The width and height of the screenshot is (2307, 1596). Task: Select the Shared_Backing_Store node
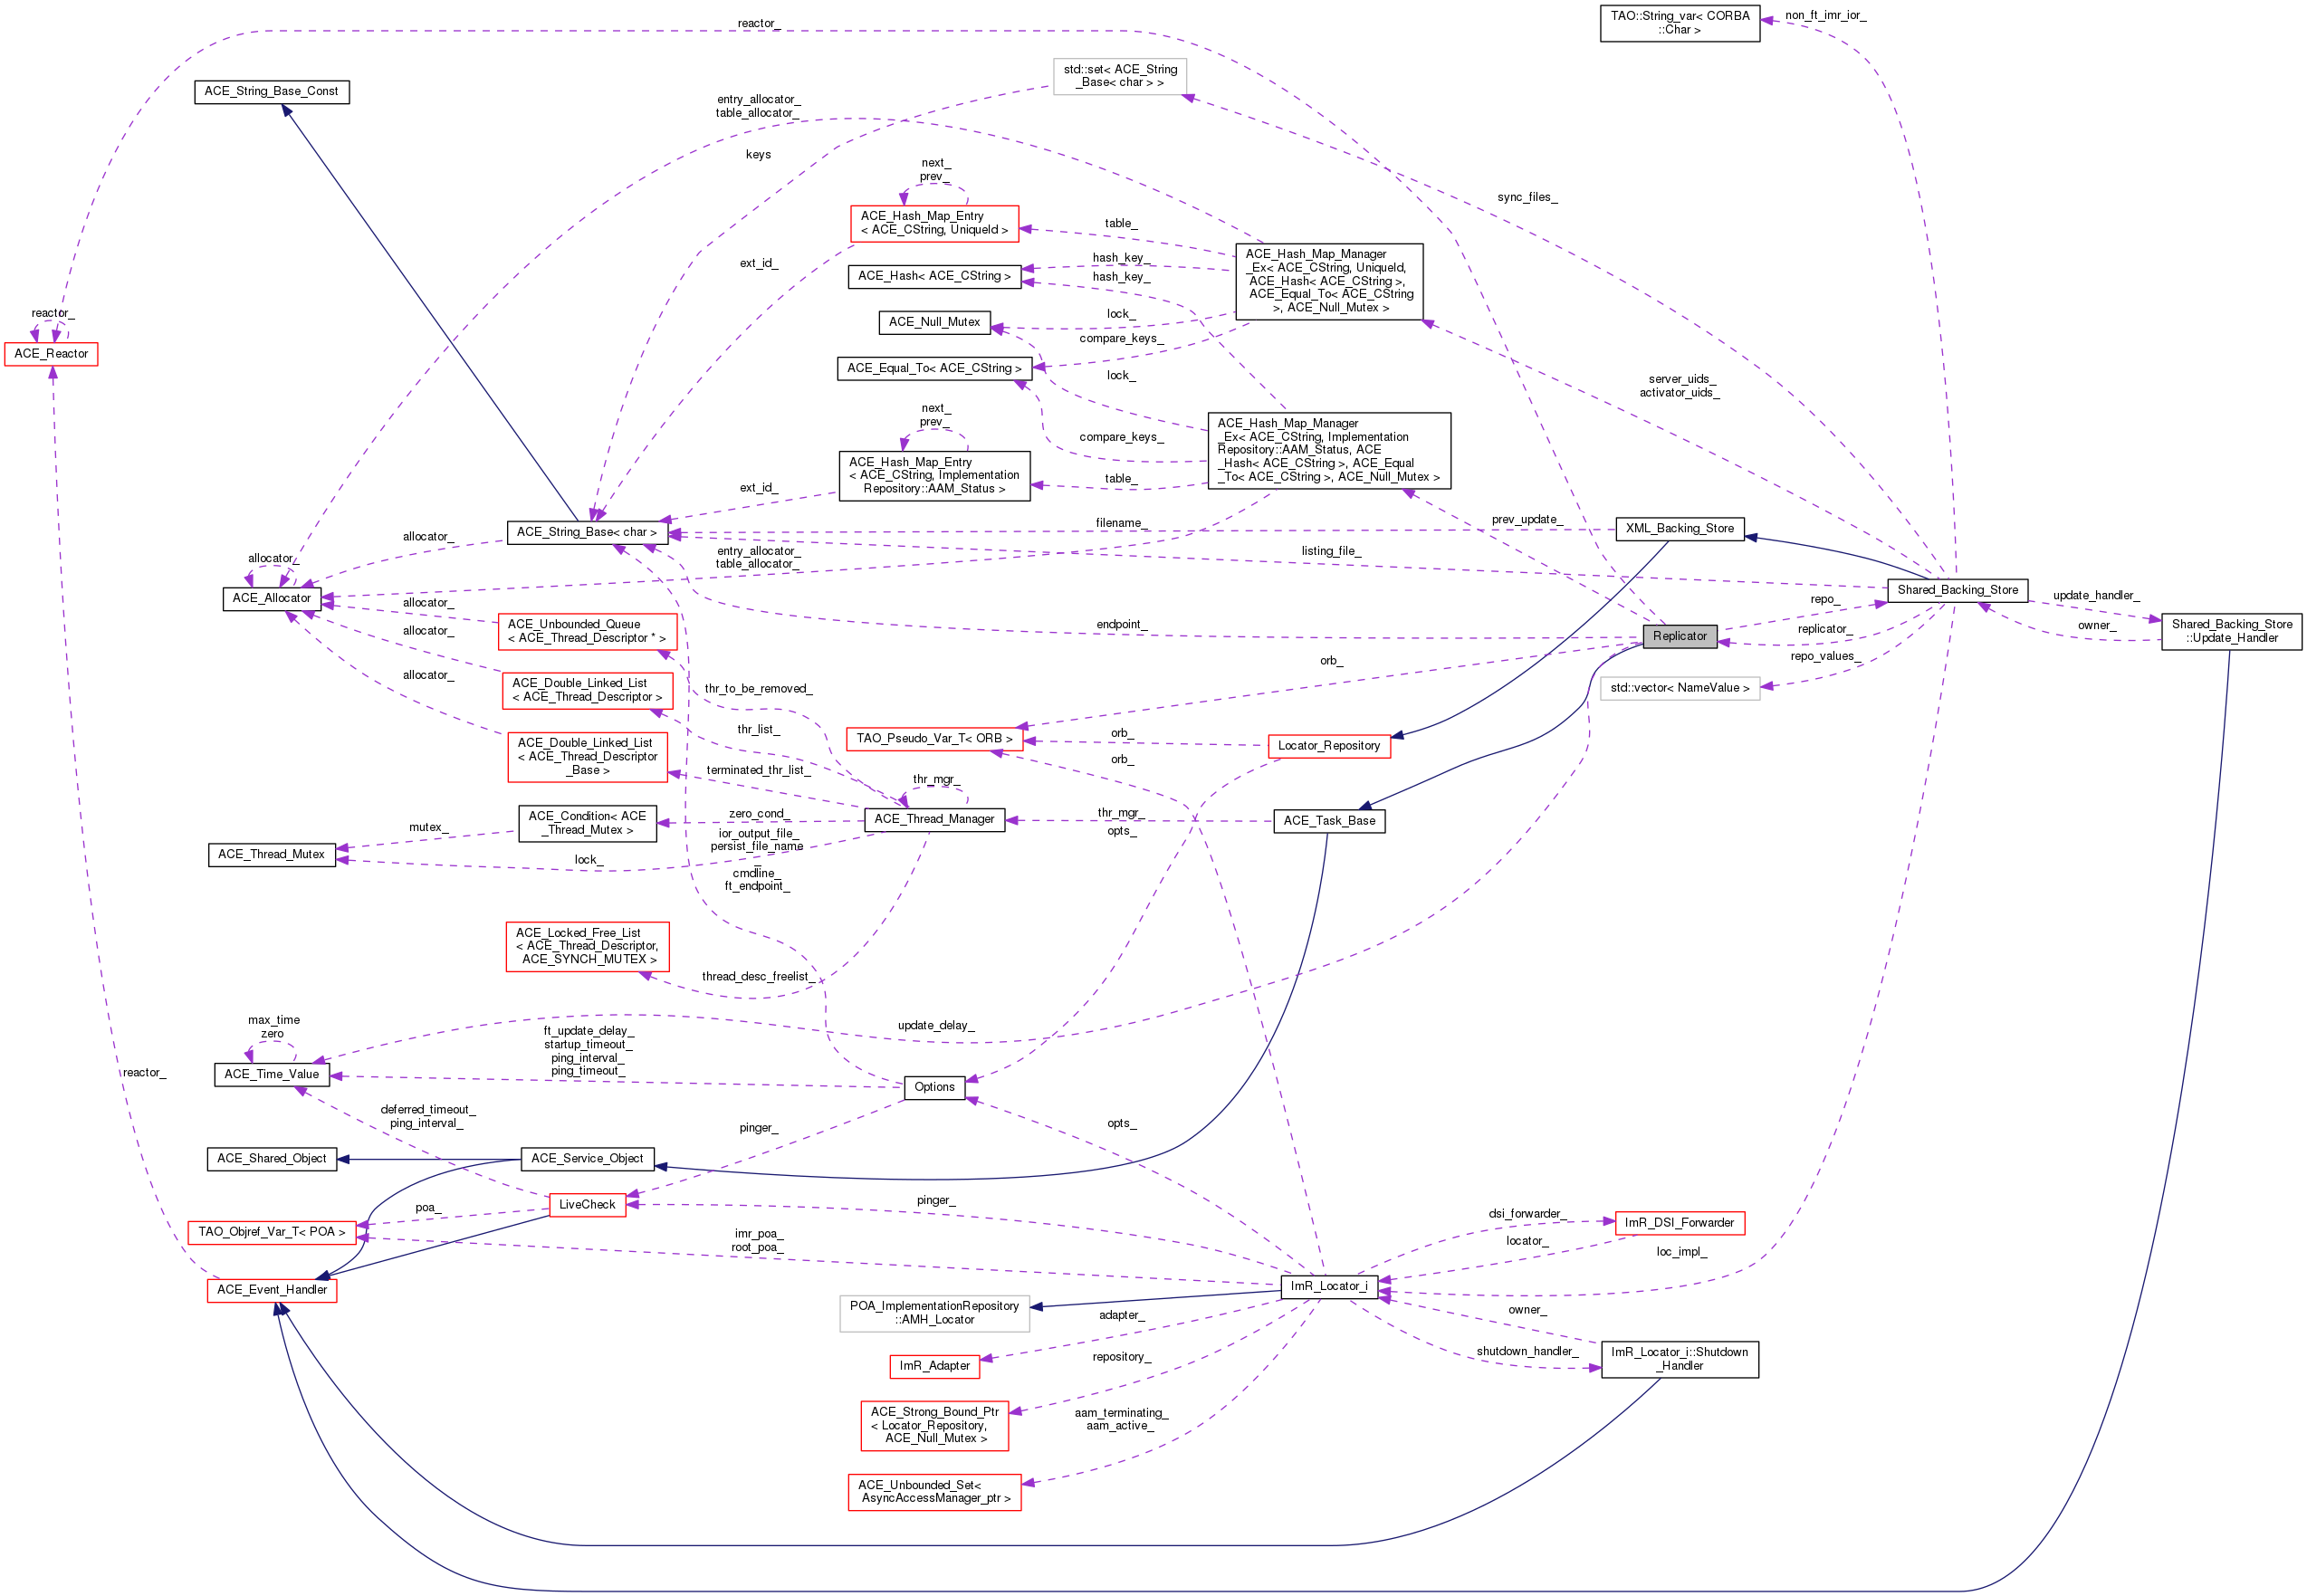tap(1957, 590)
